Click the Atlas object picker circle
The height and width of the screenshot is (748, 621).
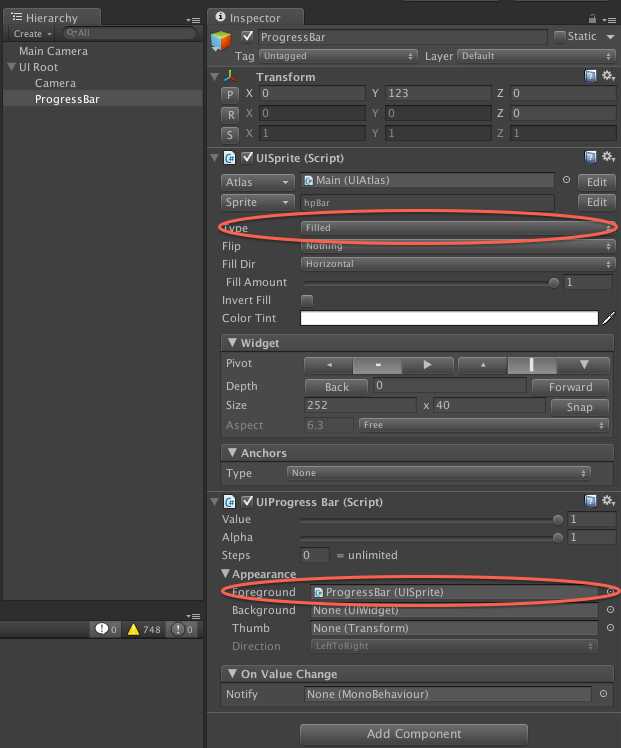[x=566, y=180]
